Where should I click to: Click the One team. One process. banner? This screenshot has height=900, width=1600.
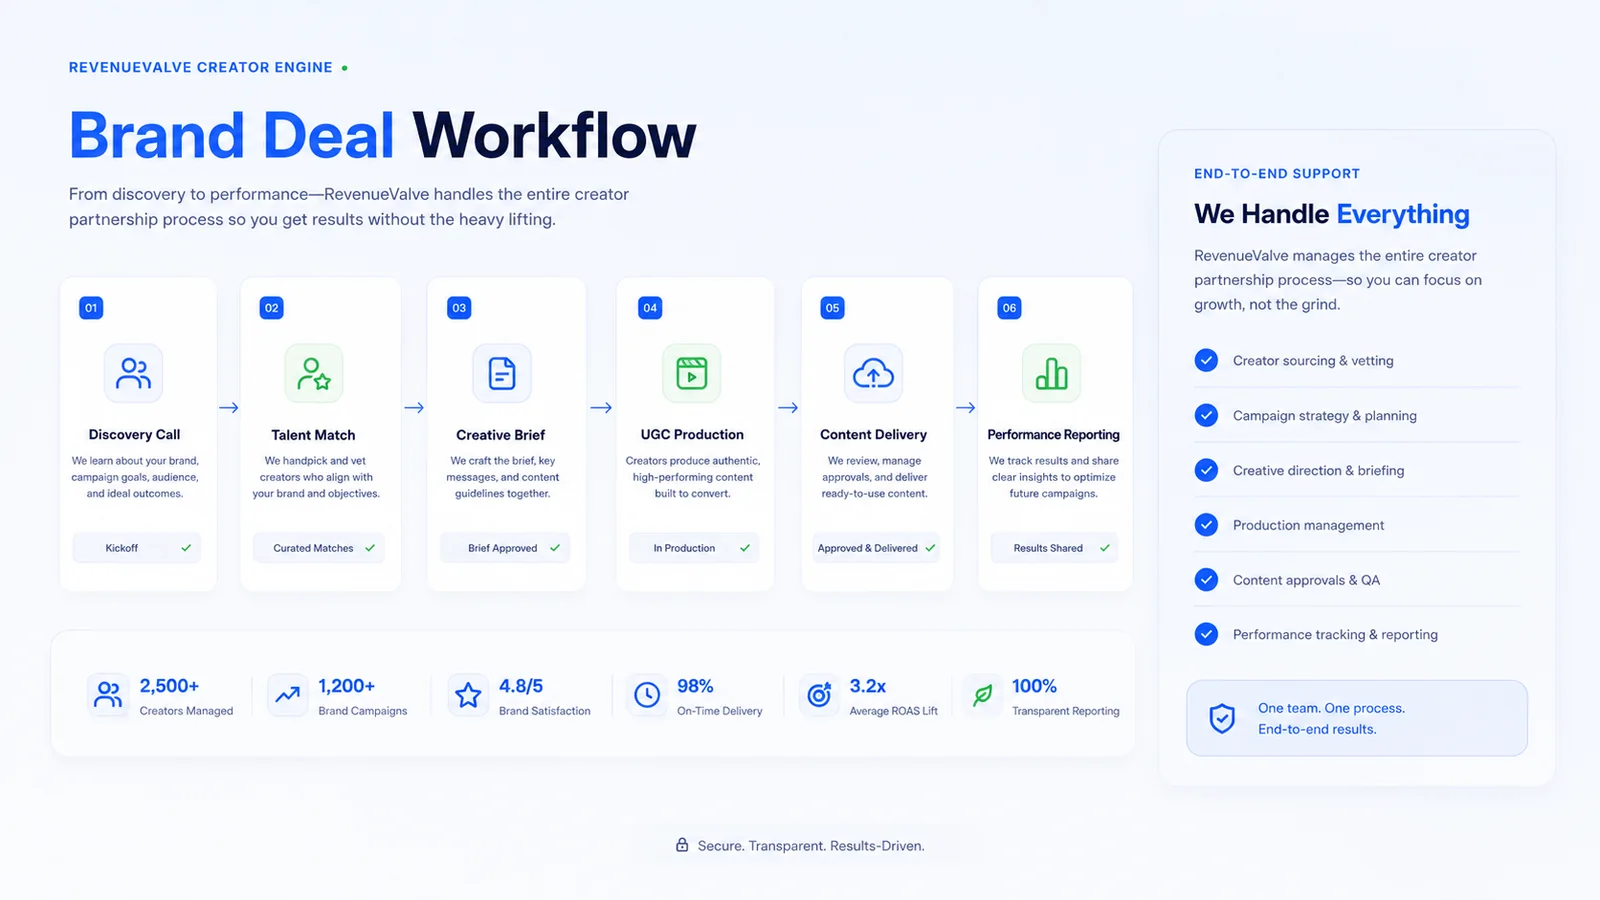[1357, 718]
